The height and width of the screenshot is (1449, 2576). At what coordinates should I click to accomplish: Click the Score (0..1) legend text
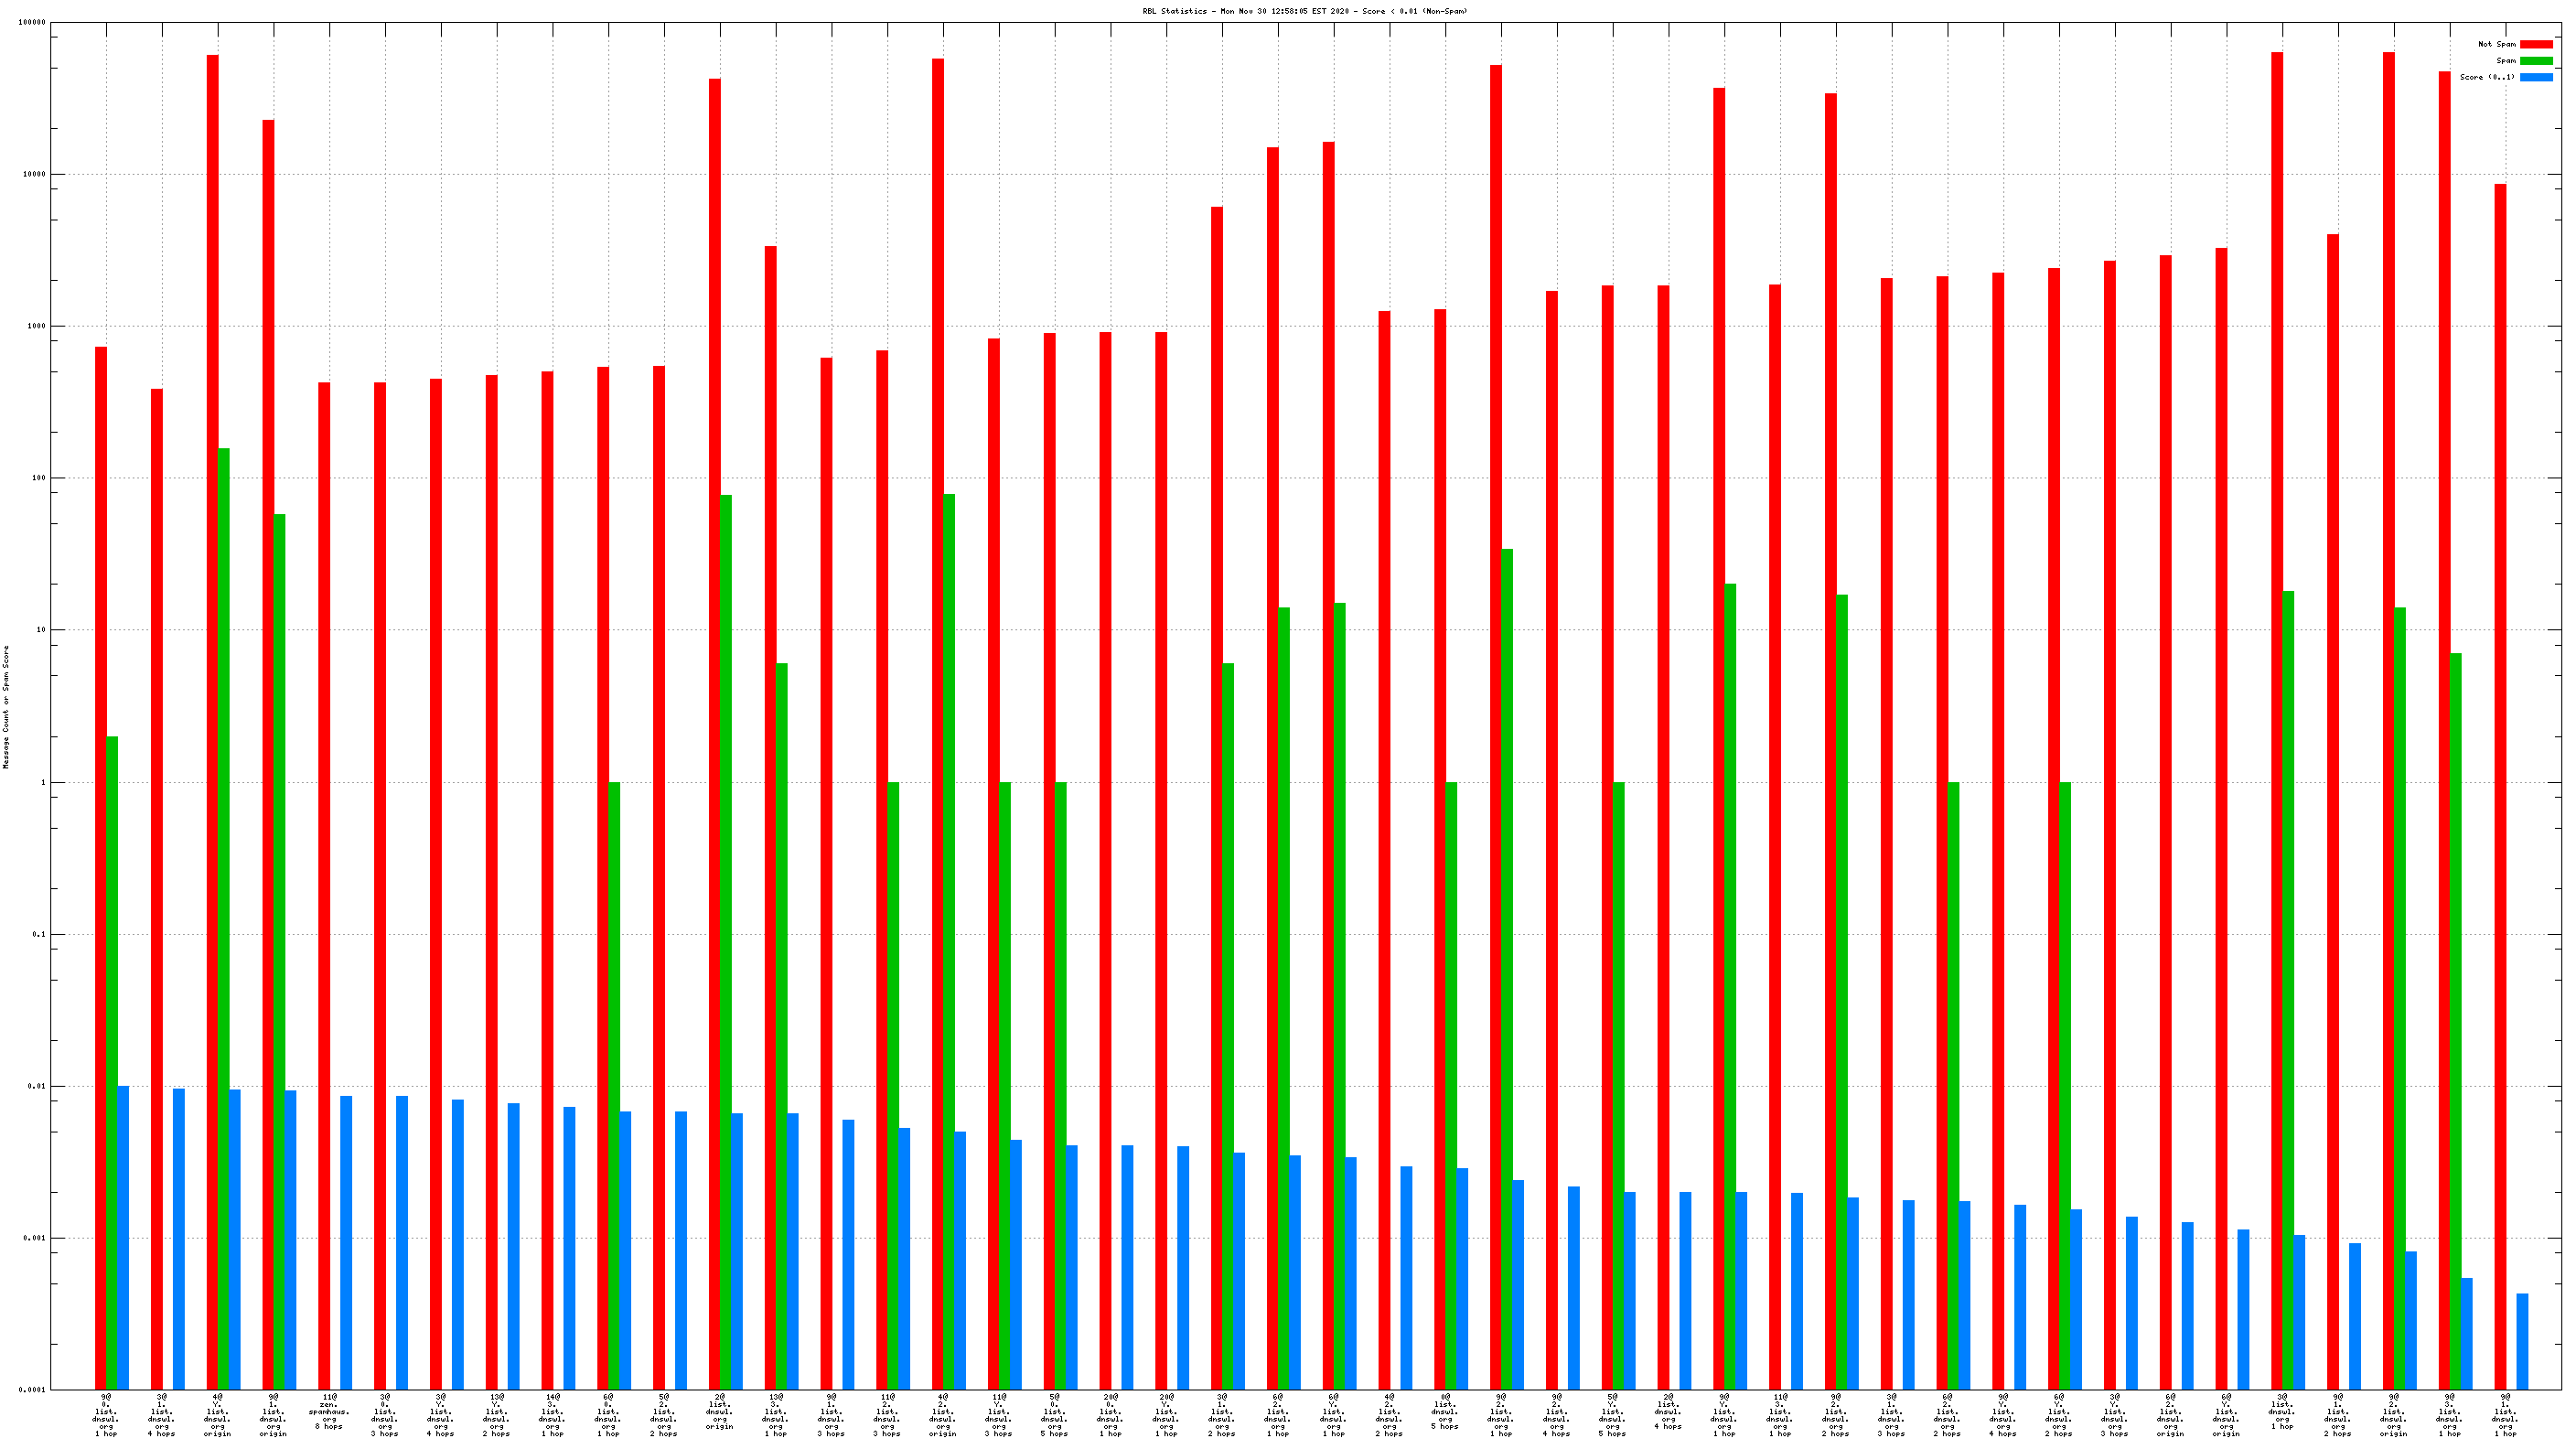pos(2486,77)
